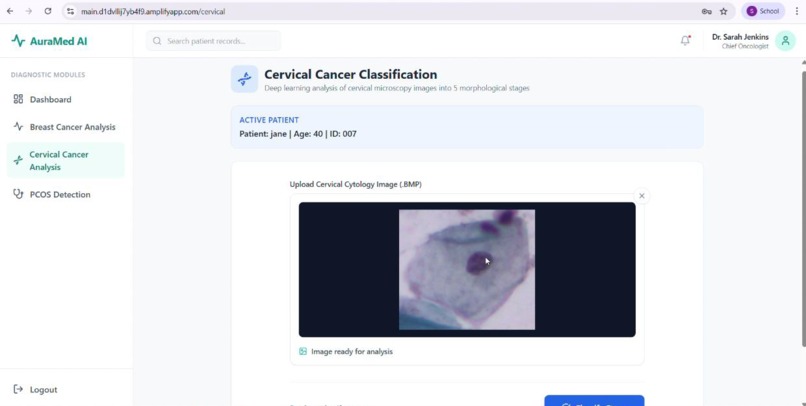Image resolution: width=806 pixels, height=406 pixels.
Task: Focus the Search patient records field
Action: (213, 41)
